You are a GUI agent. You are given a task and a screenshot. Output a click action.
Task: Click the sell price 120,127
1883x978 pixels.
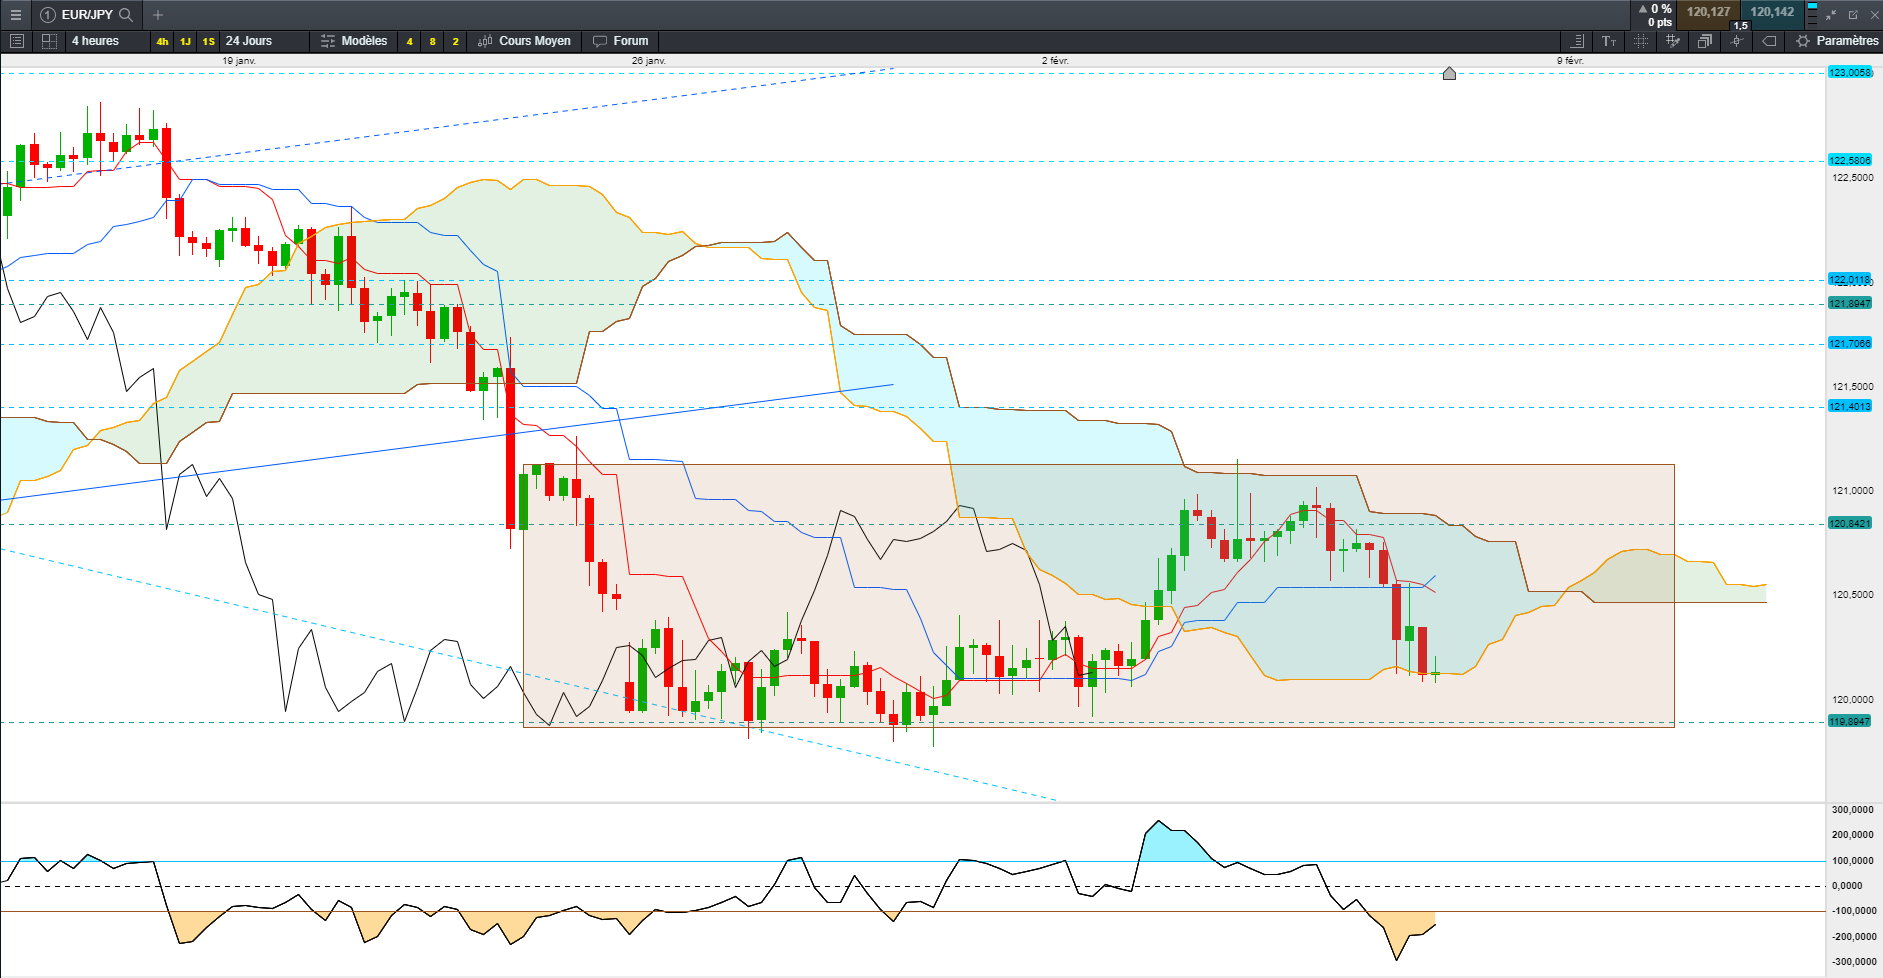point(1708,12)
